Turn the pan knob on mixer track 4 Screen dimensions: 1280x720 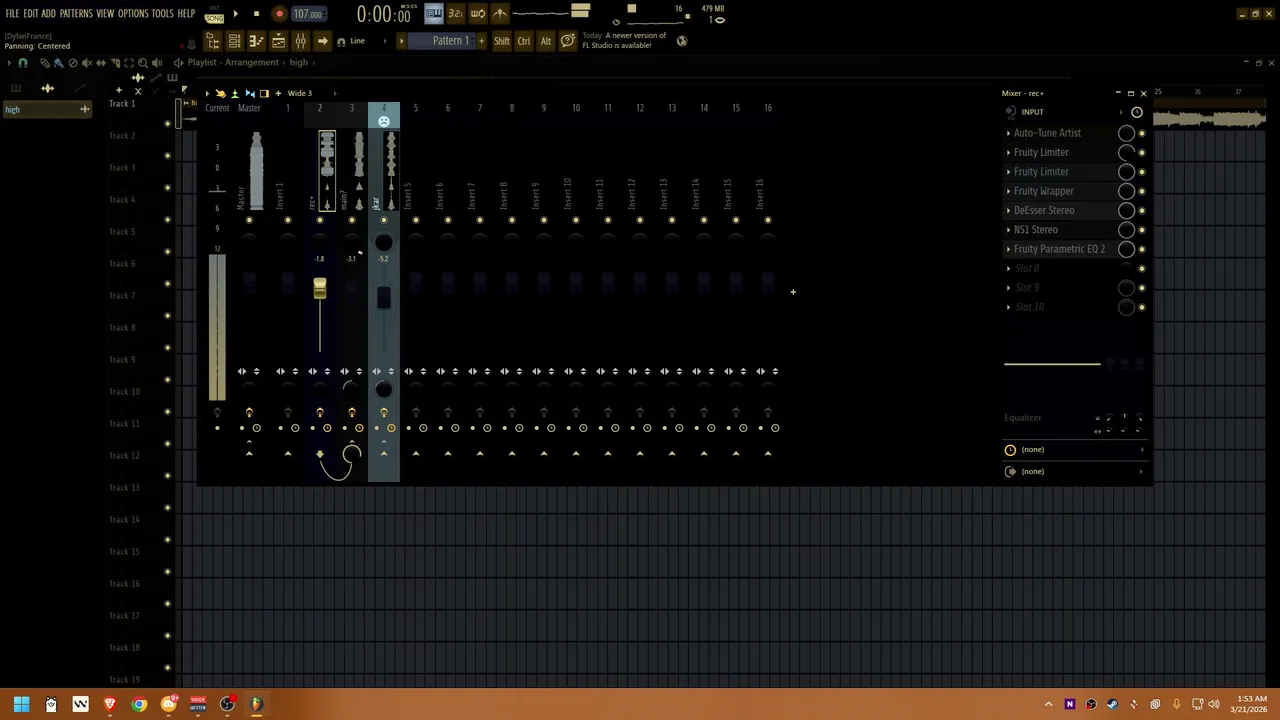[383, 243]
